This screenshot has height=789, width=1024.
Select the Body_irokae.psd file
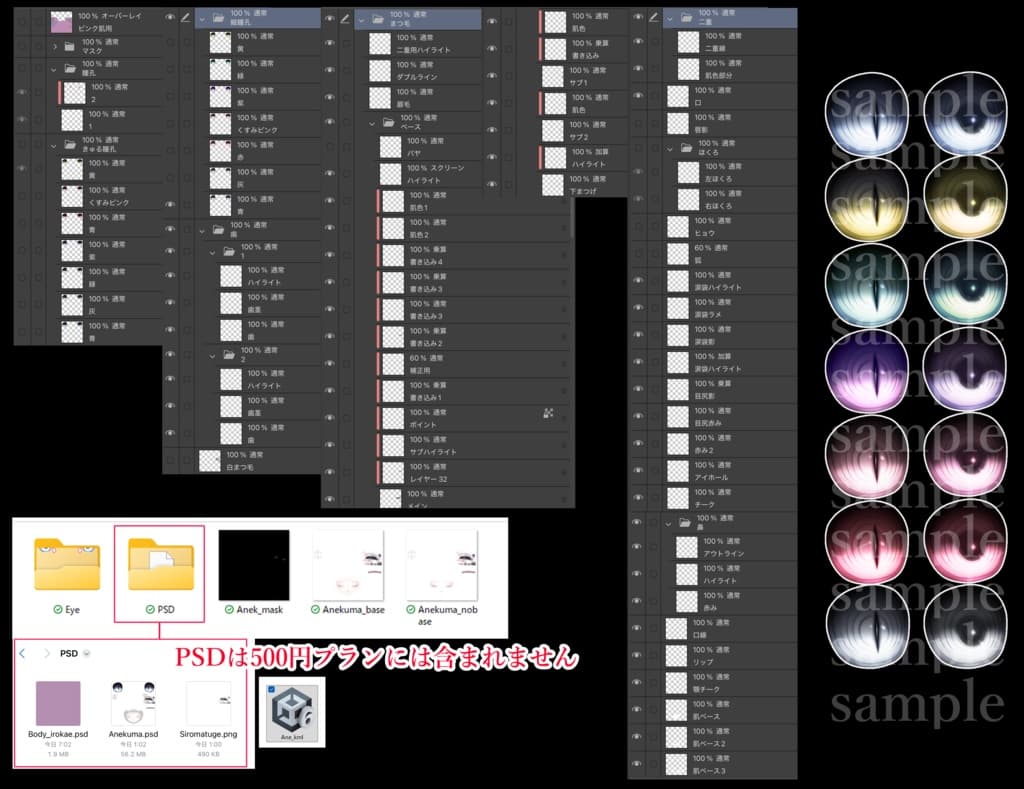58,703
